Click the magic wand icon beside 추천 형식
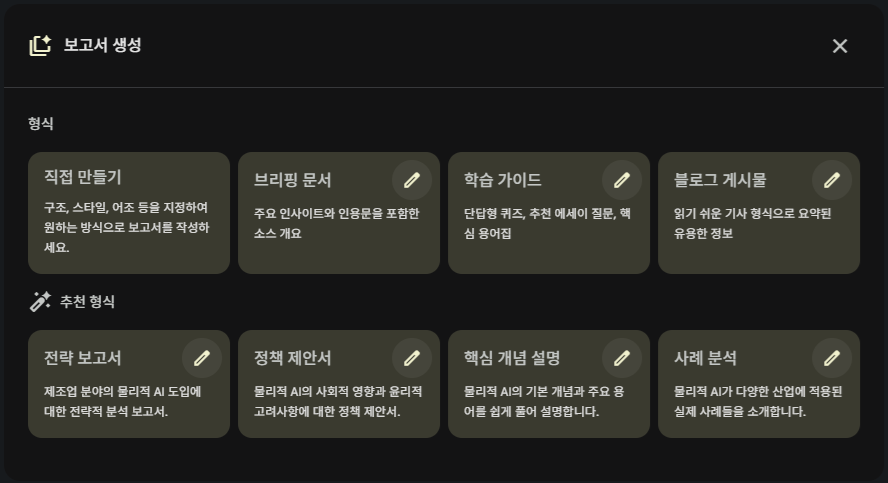 click(x=40, y=301)
